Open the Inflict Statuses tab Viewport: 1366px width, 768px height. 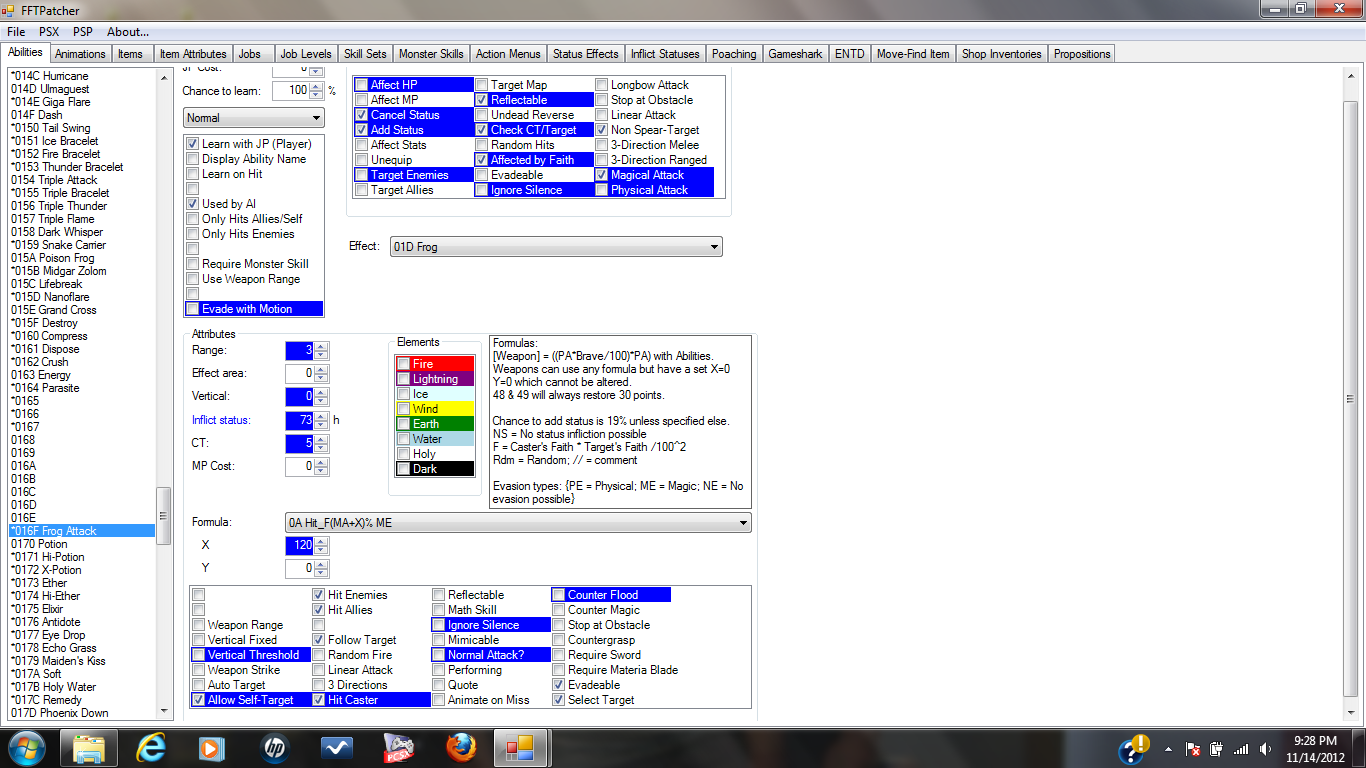(x=665, y=54)
